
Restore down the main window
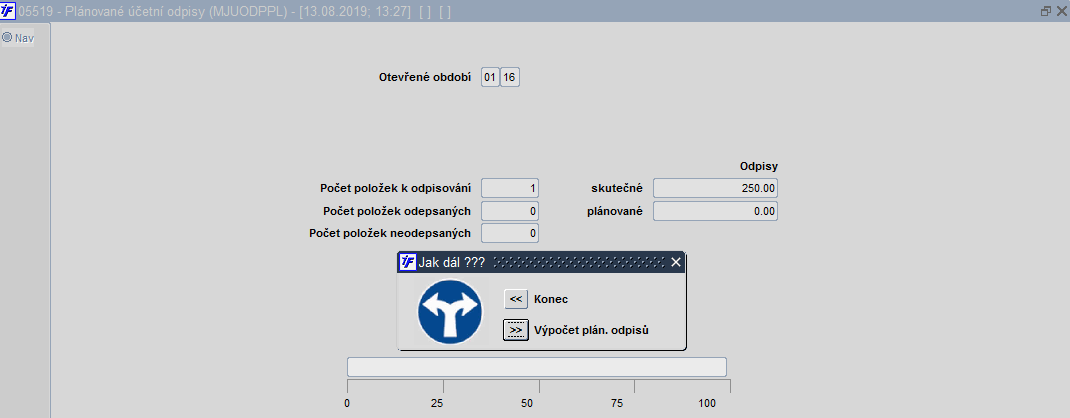pyautogui.click(x=1045, y=11)
